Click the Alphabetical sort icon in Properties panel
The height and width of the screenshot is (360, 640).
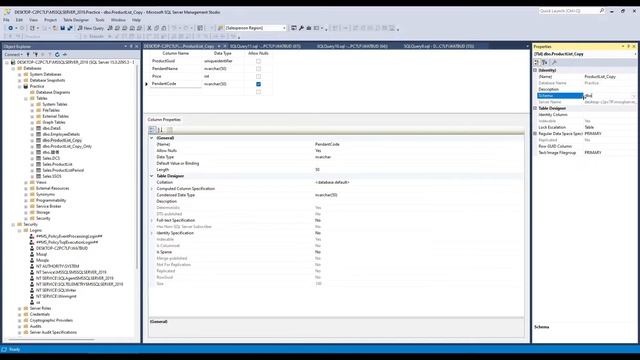[x=544, y=62]
